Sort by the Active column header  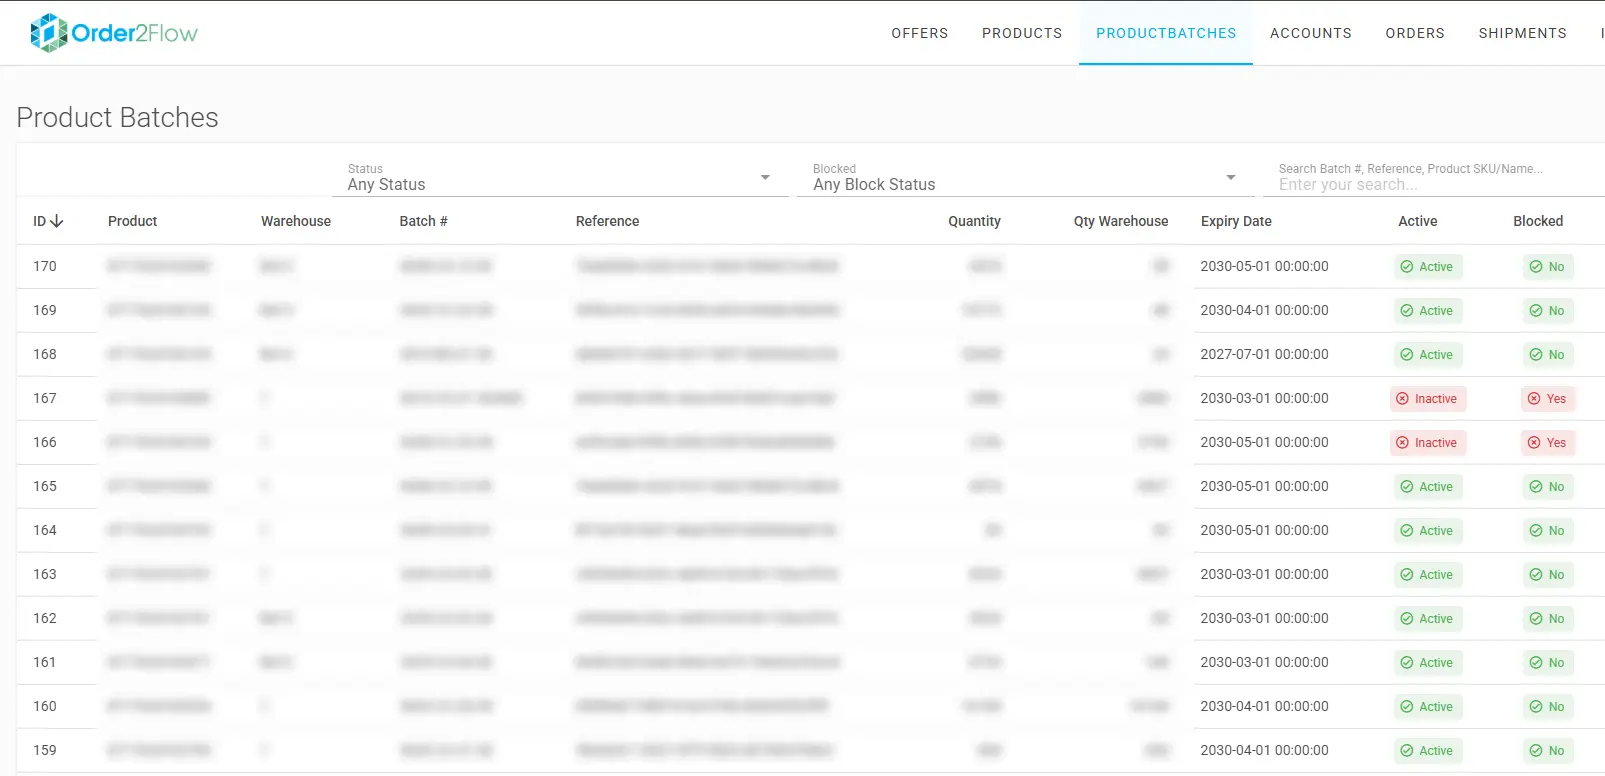click(x=1417, y=221)
